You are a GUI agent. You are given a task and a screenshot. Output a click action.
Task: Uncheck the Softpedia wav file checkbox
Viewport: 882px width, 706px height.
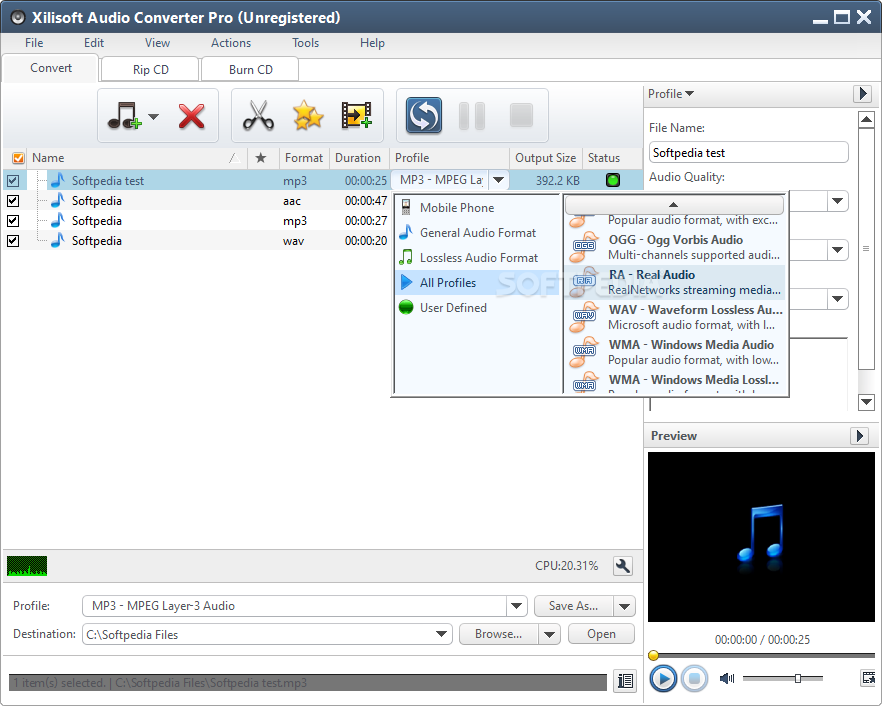(13, 241)
